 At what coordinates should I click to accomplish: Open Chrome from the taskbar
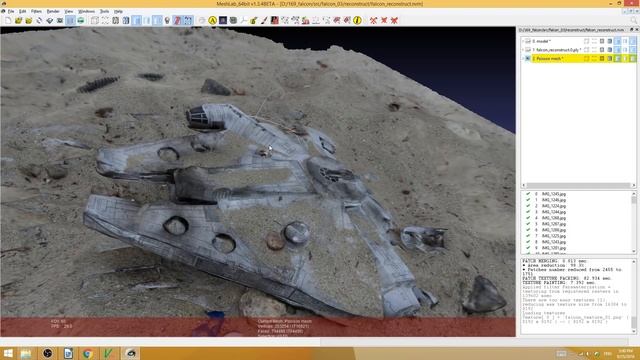tap(87, 353)
